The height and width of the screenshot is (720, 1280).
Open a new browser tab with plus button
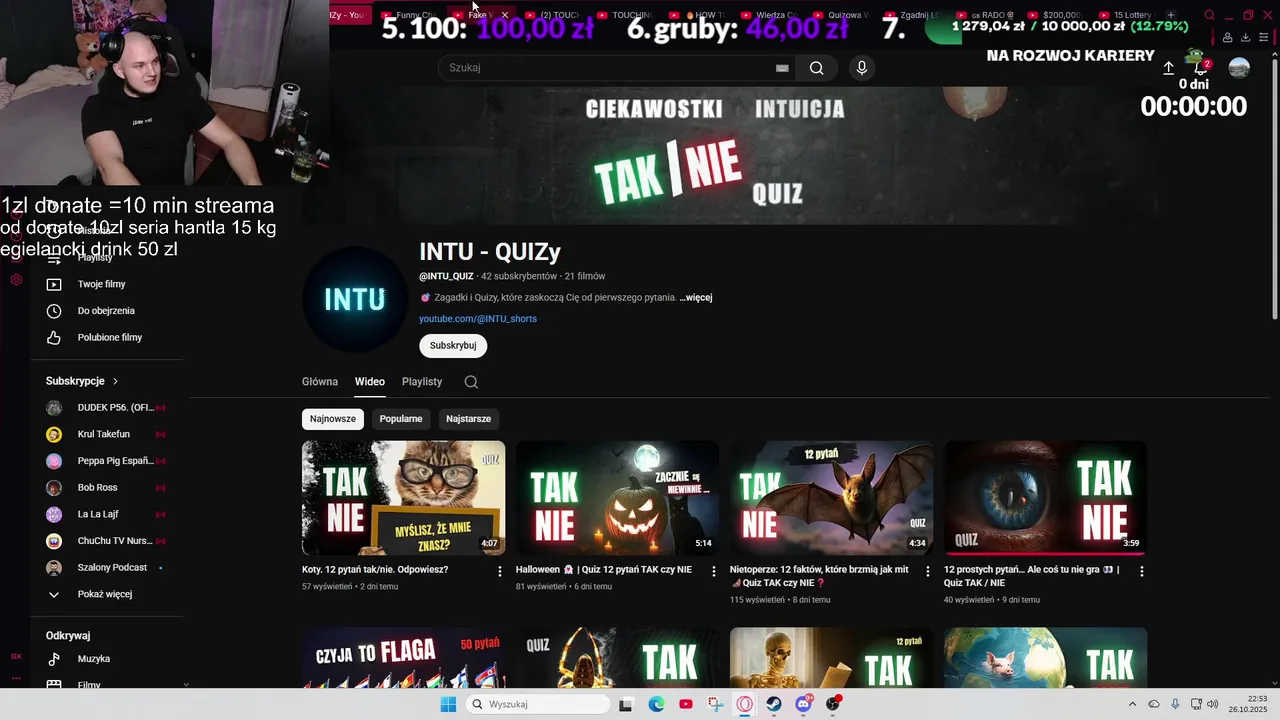click(1171, 15)
